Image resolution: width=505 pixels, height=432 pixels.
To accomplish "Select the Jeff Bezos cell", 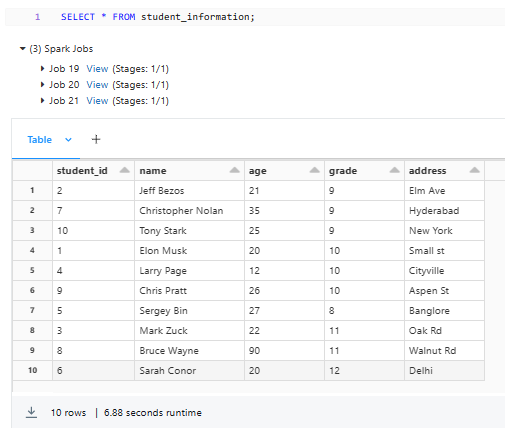I will pyautogui.click(x=189, y=191).
